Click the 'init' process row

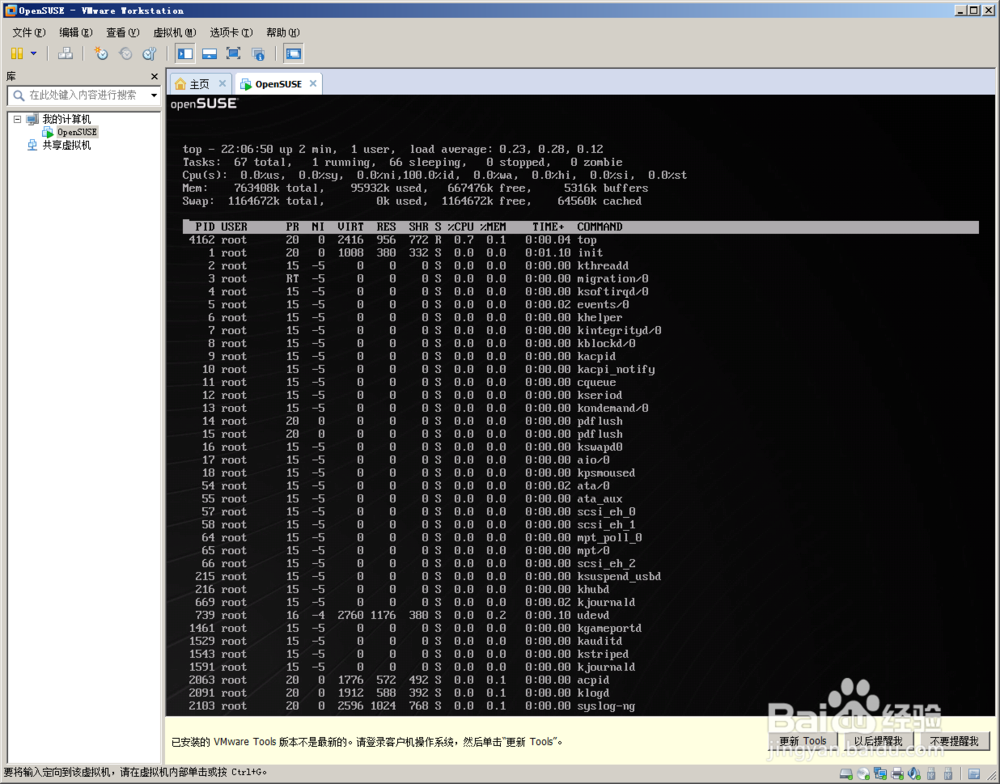pos(395,253)
